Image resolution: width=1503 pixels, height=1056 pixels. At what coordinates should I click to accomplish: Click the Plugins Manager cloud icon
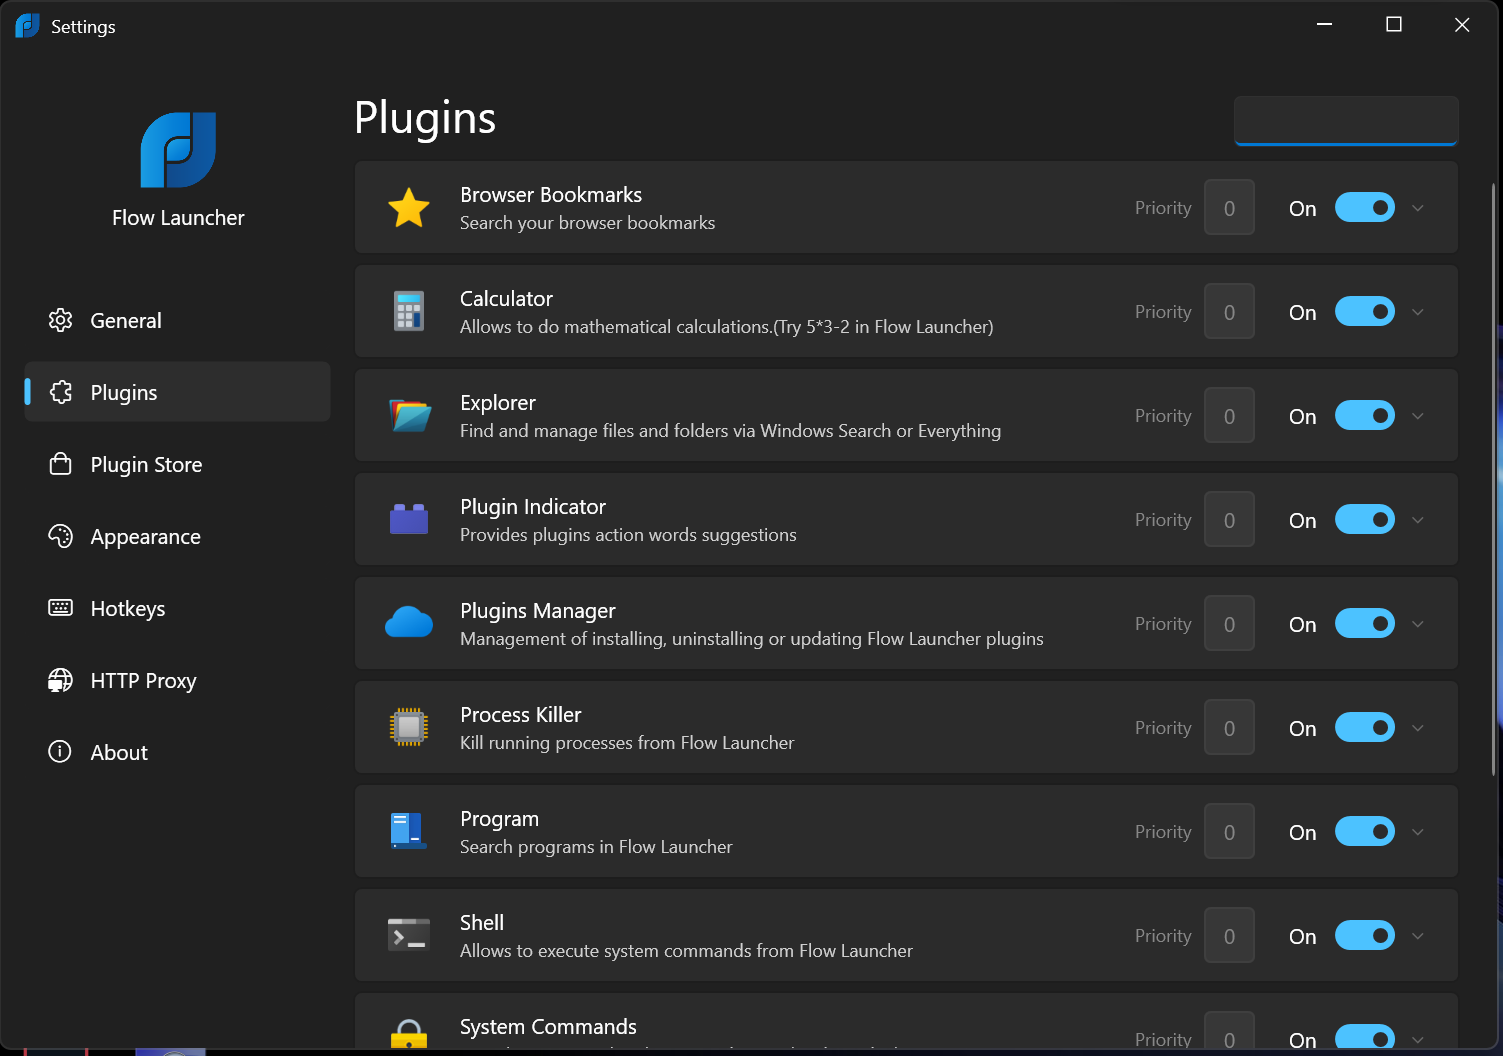[x=409, y=623]
